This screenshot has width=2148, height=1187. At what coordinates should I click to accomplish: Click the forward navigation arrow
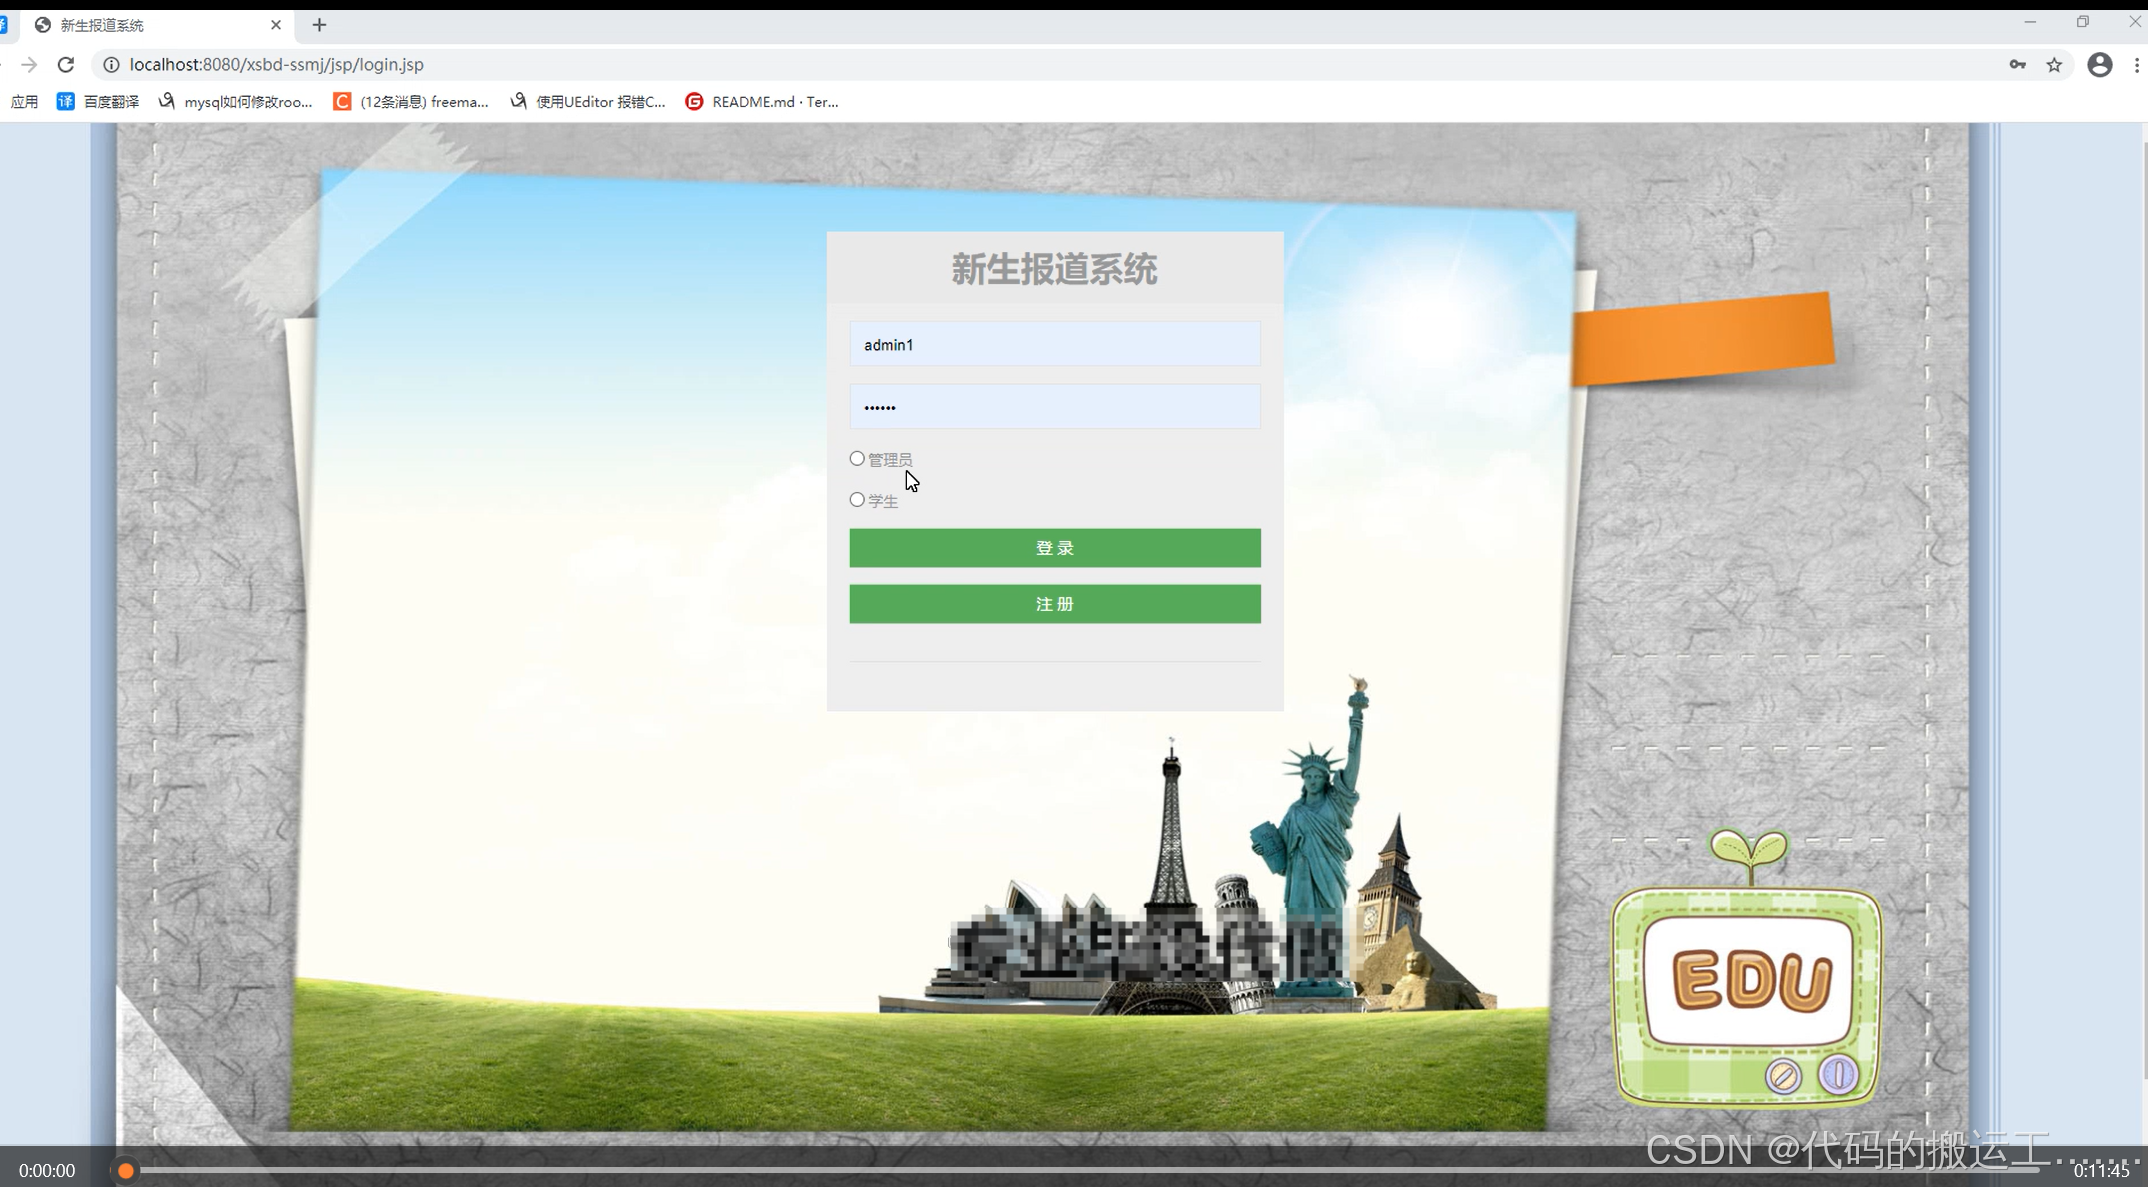click(29, 65)
